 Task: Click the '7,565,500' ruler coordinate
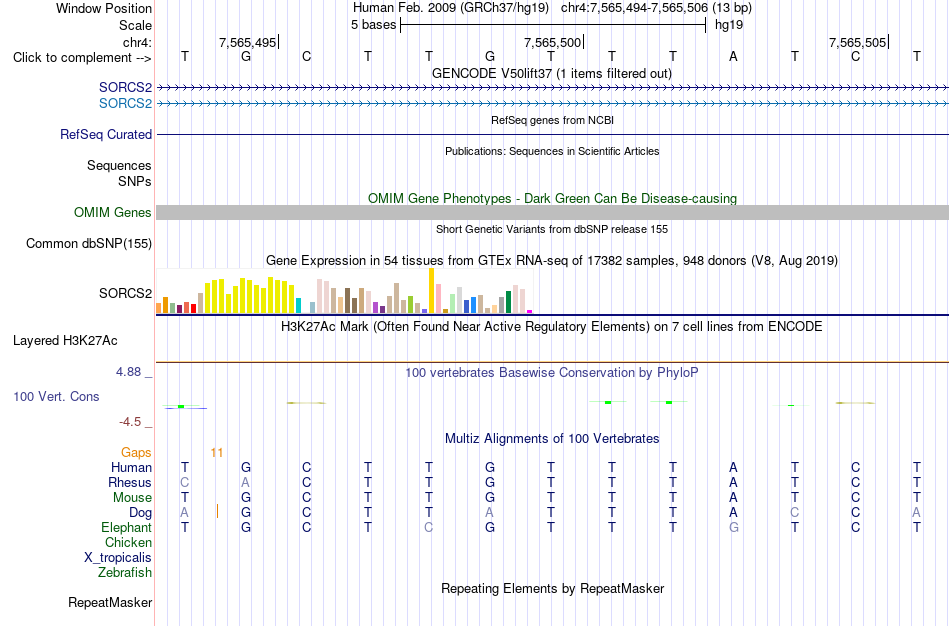[552, 42]
